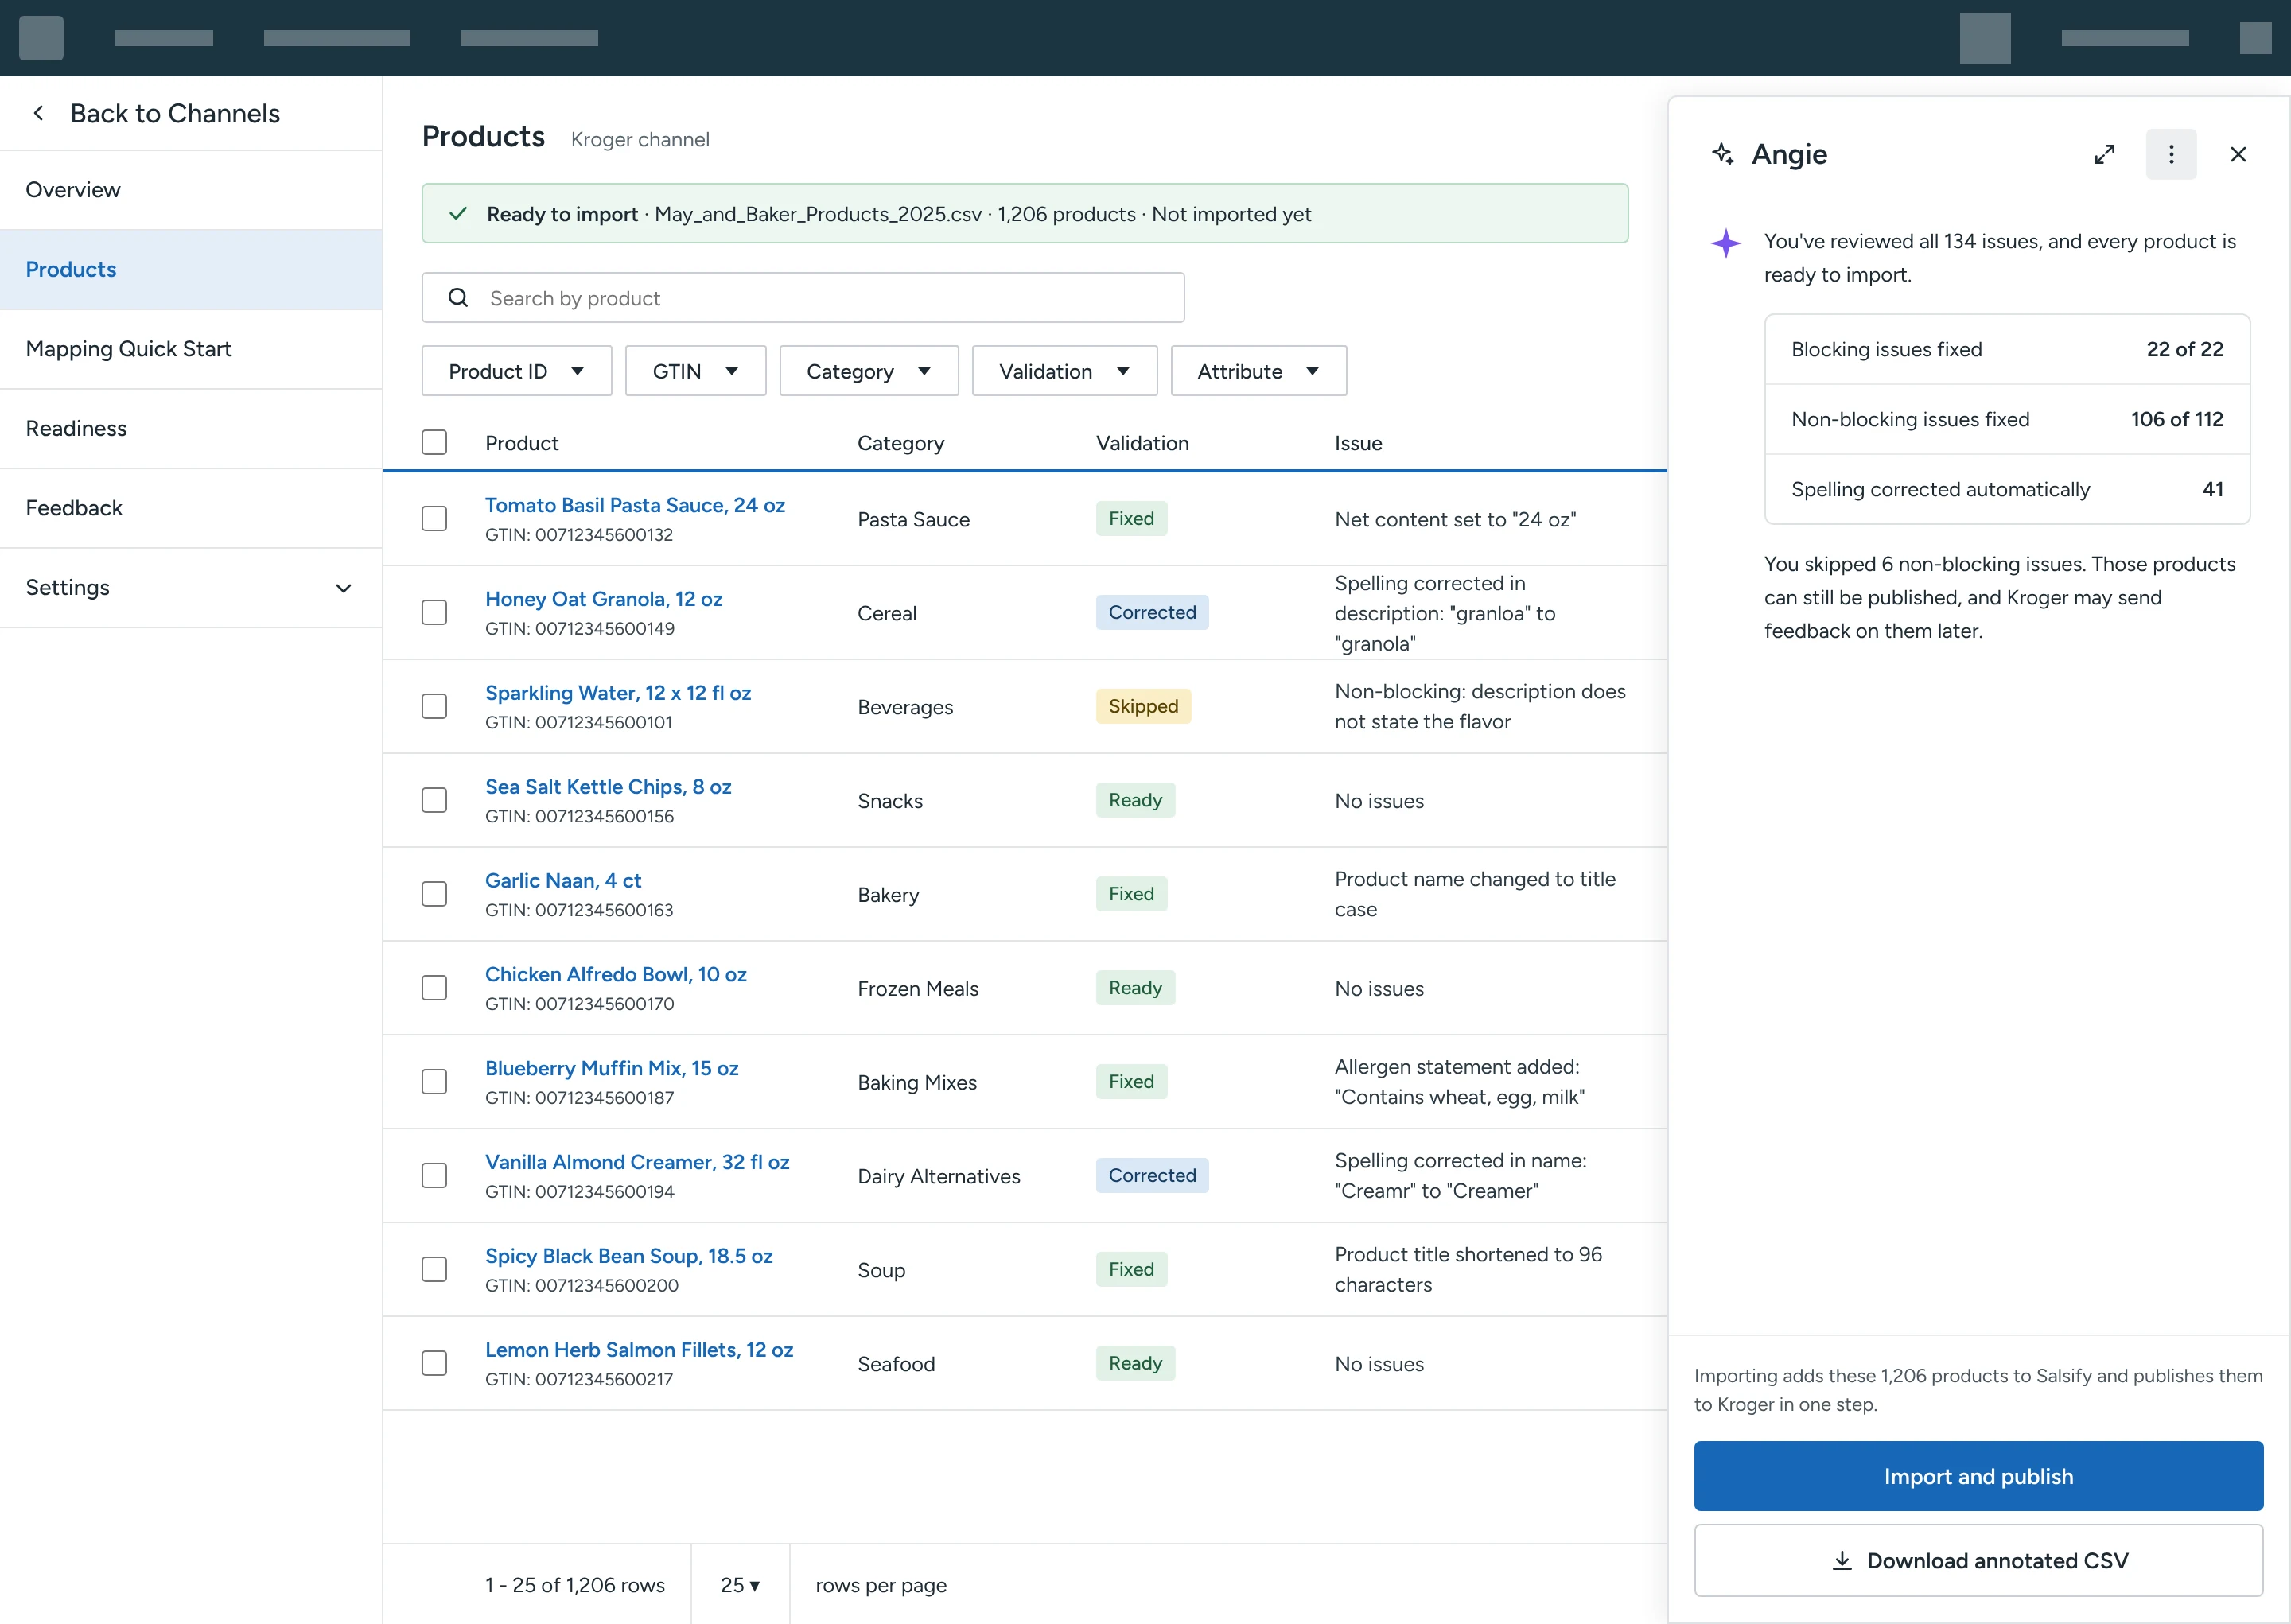Open Sparkling Water product link
The image size is (2291, 1624).
point(618,693)
